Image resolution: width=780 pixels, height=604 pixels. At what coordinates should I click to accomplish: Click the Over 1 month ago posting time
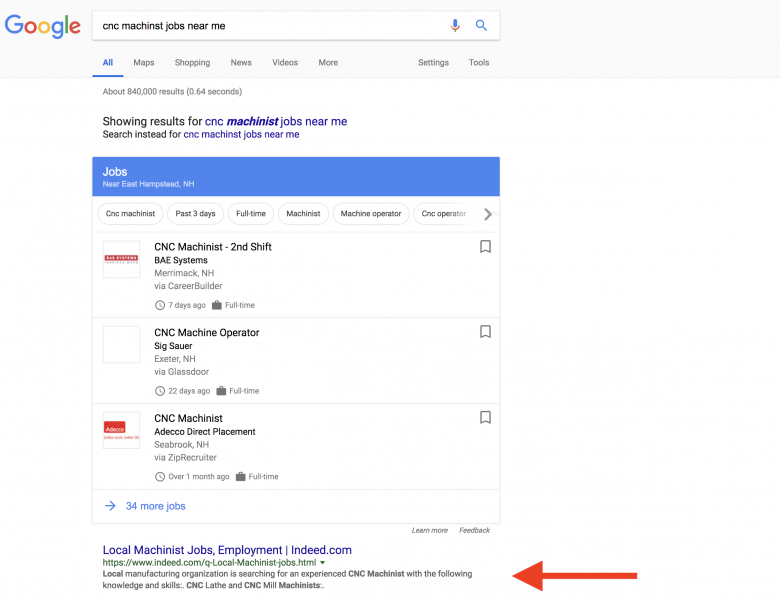[x=199, y=477]
